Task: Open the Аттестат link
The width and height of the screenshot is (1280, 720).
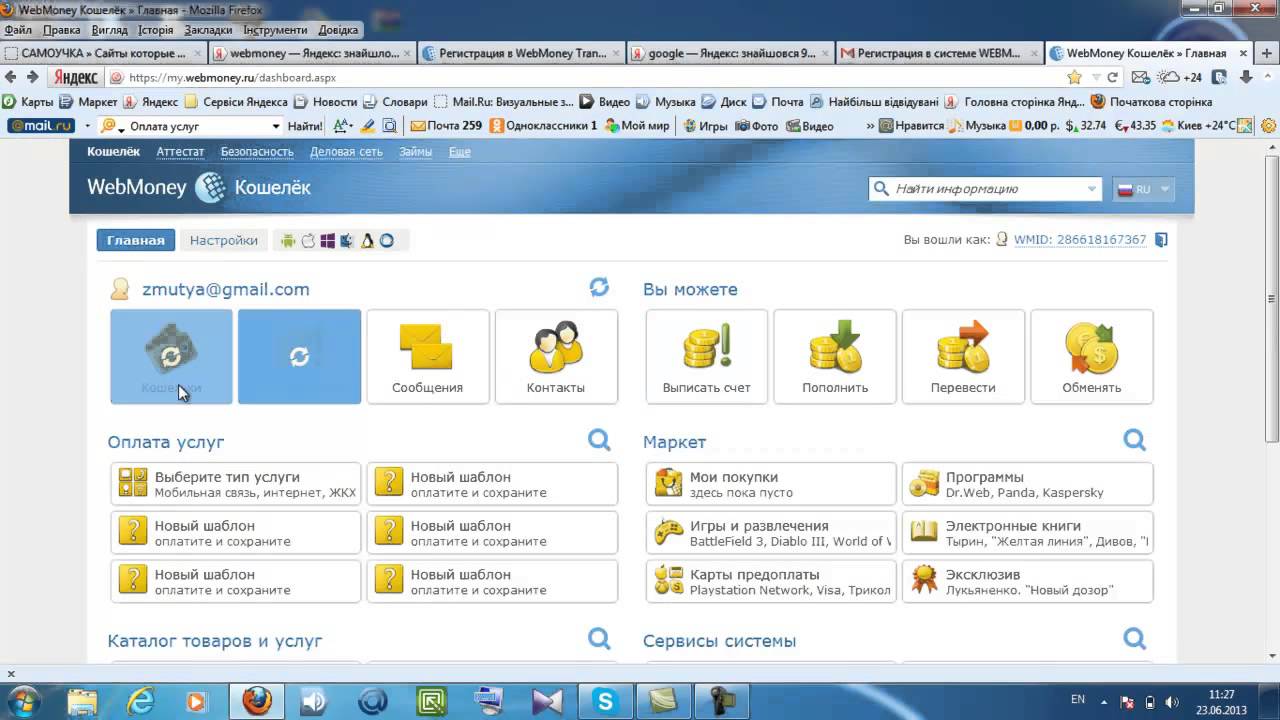Action: pos(180,152)
